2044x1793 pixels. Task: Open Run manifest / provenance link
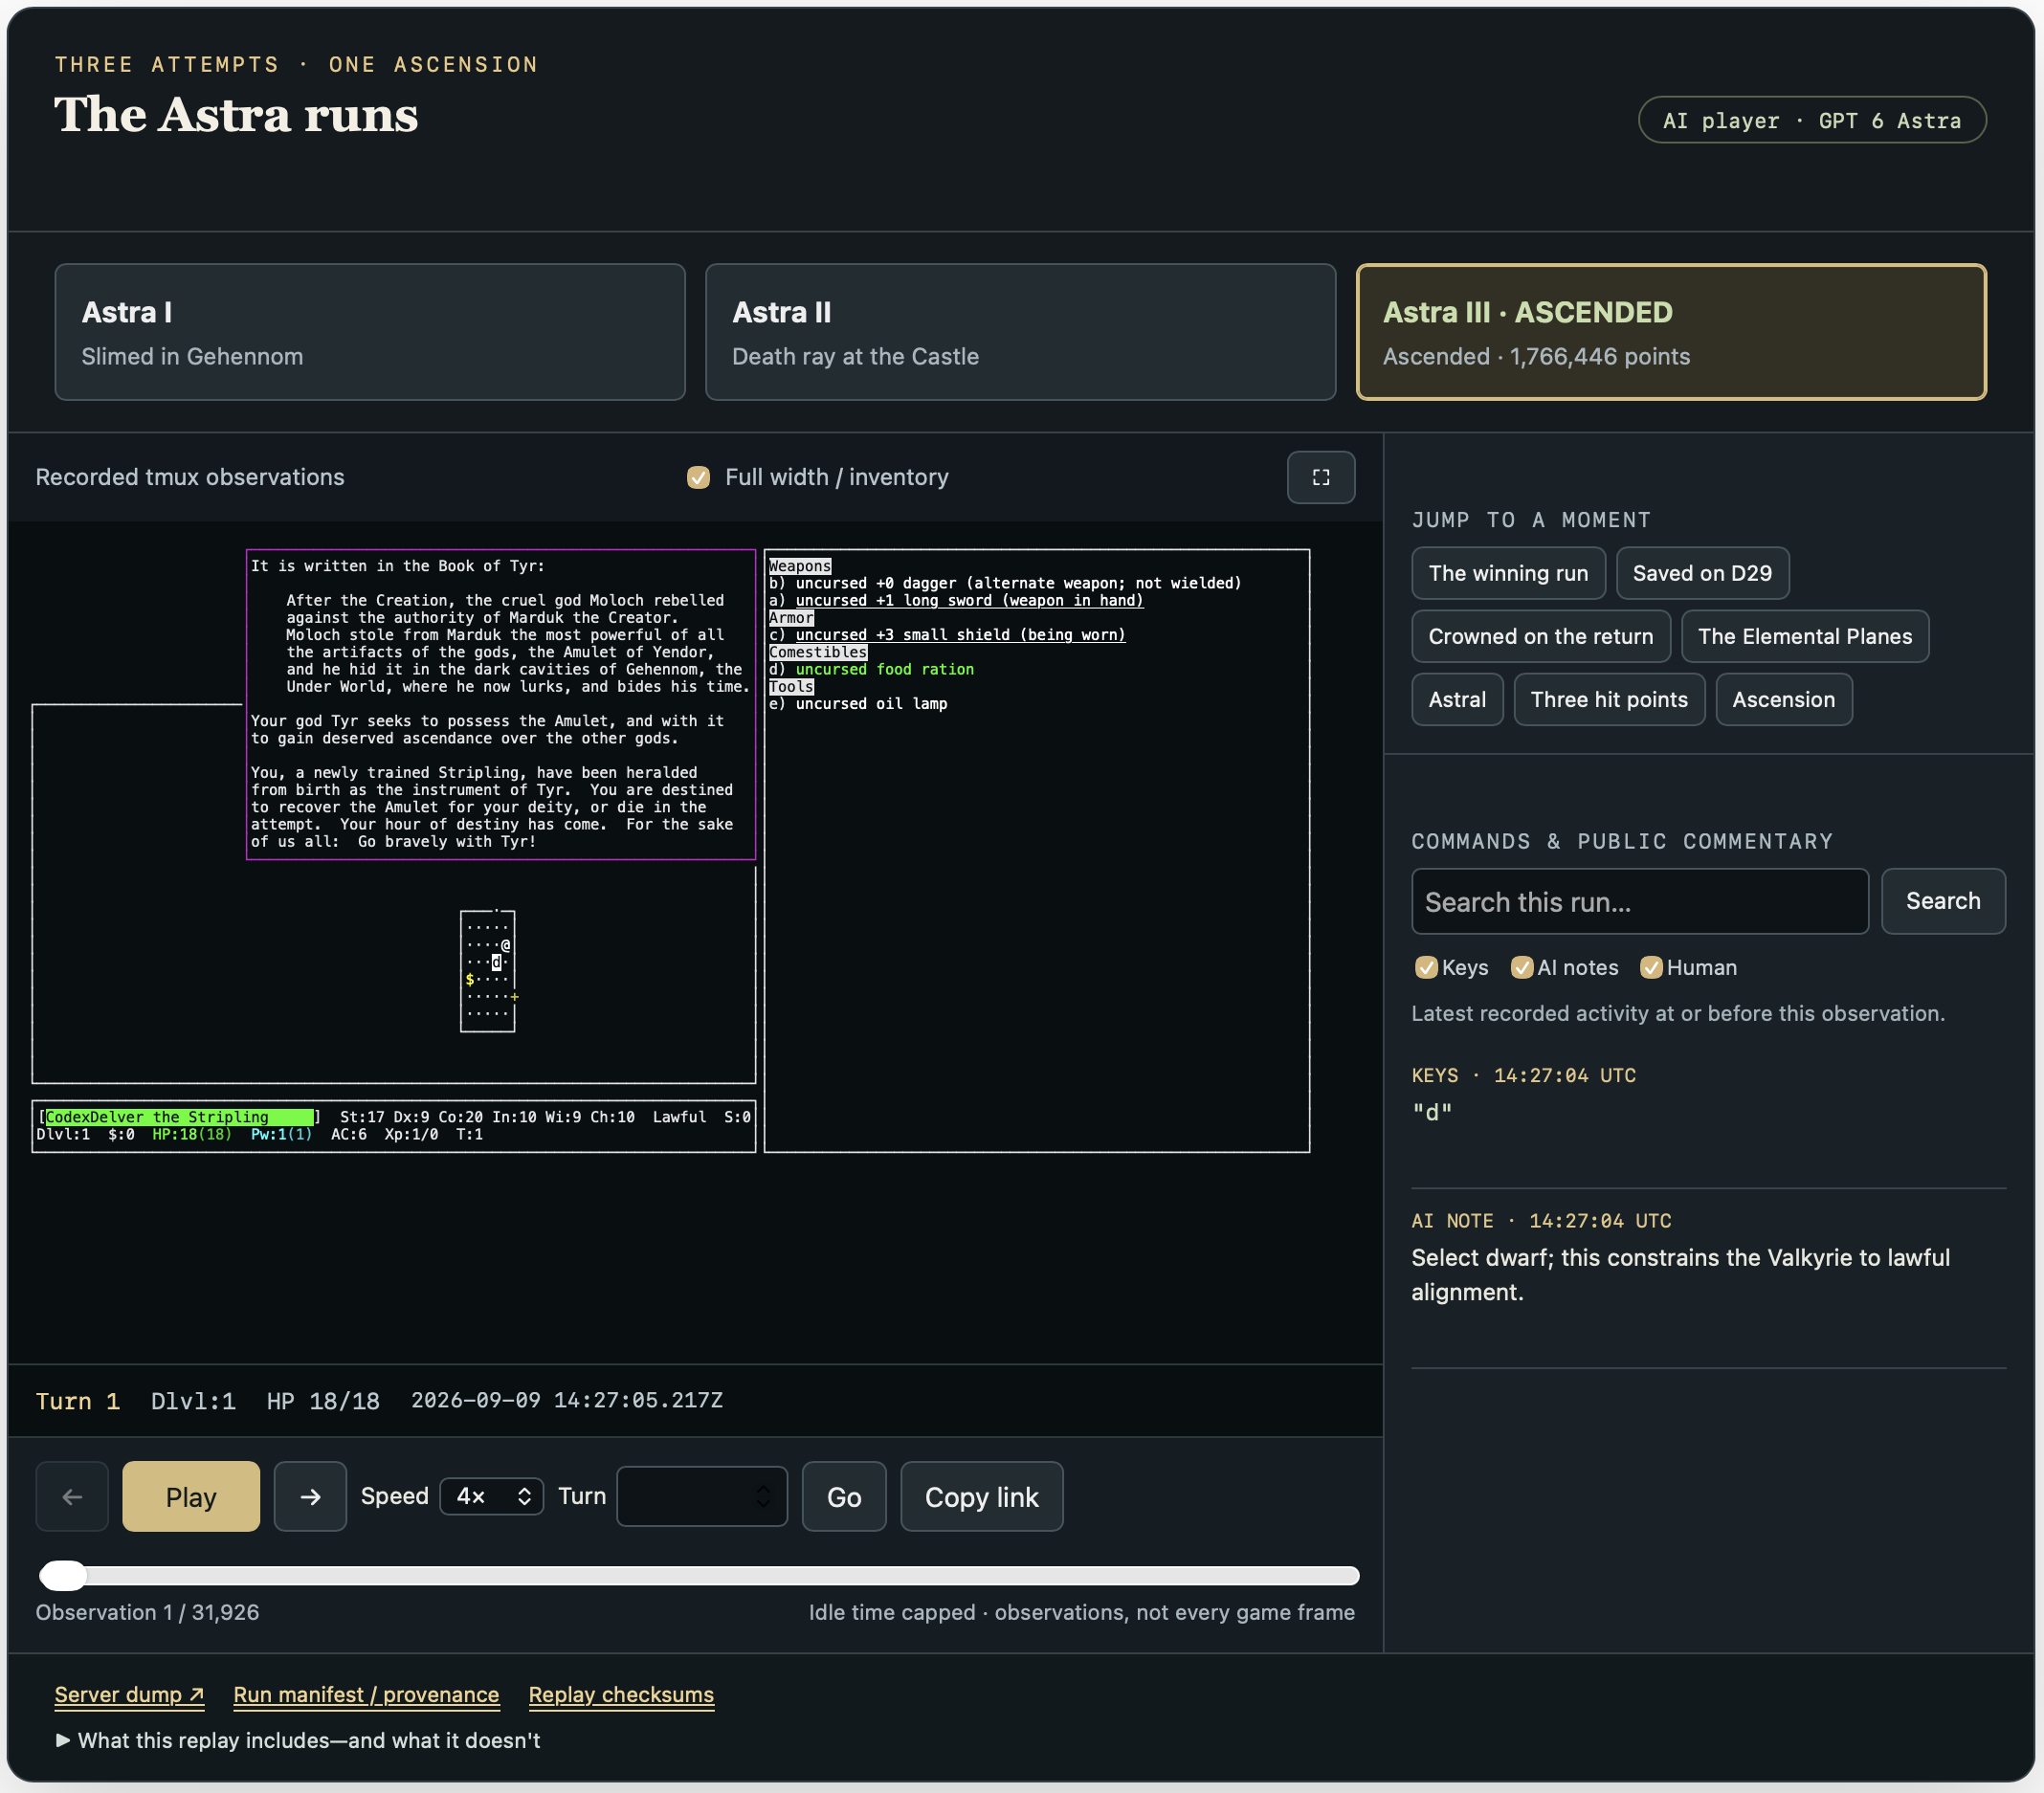pyautogui.click(x=366, y=1694)
